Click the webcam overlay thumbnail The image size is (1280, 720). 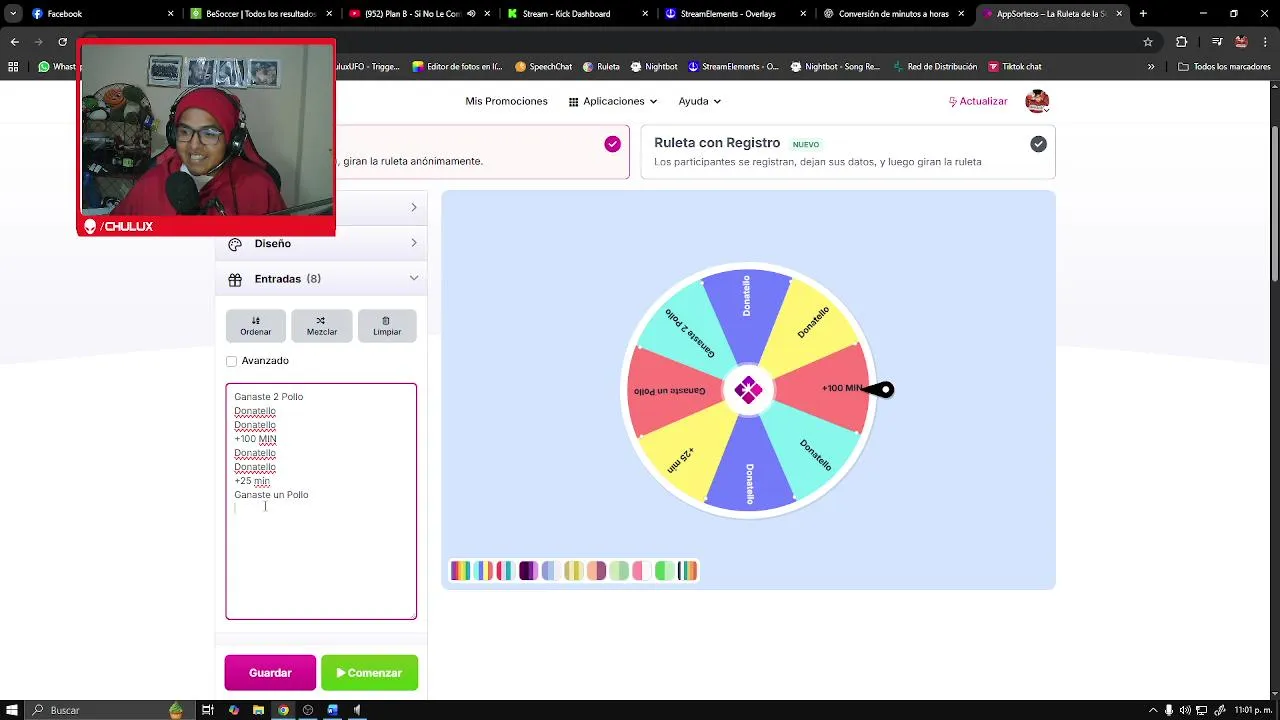pyautogui.click(x=206, y=138)
